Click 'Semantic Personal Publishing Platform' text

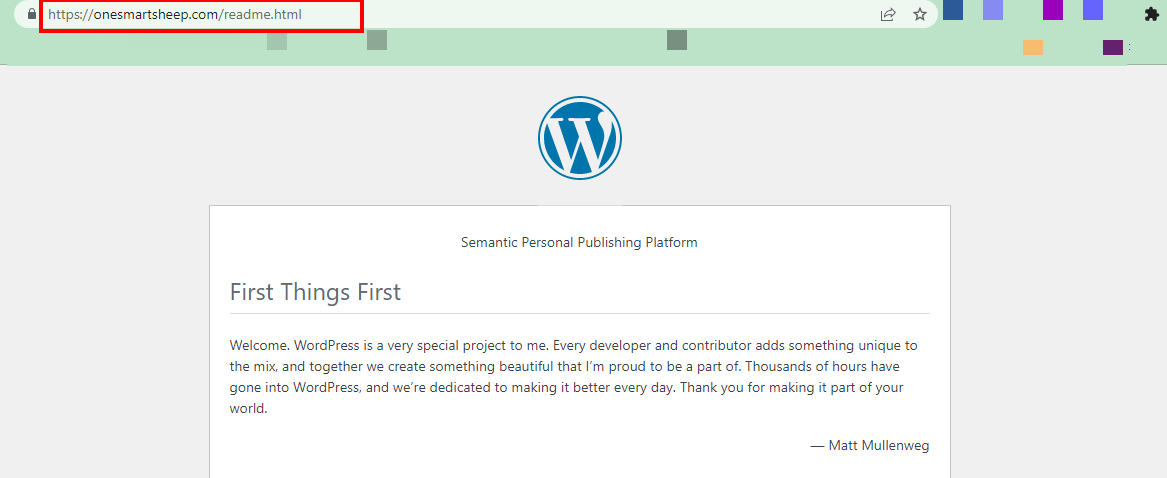point(579,242)
